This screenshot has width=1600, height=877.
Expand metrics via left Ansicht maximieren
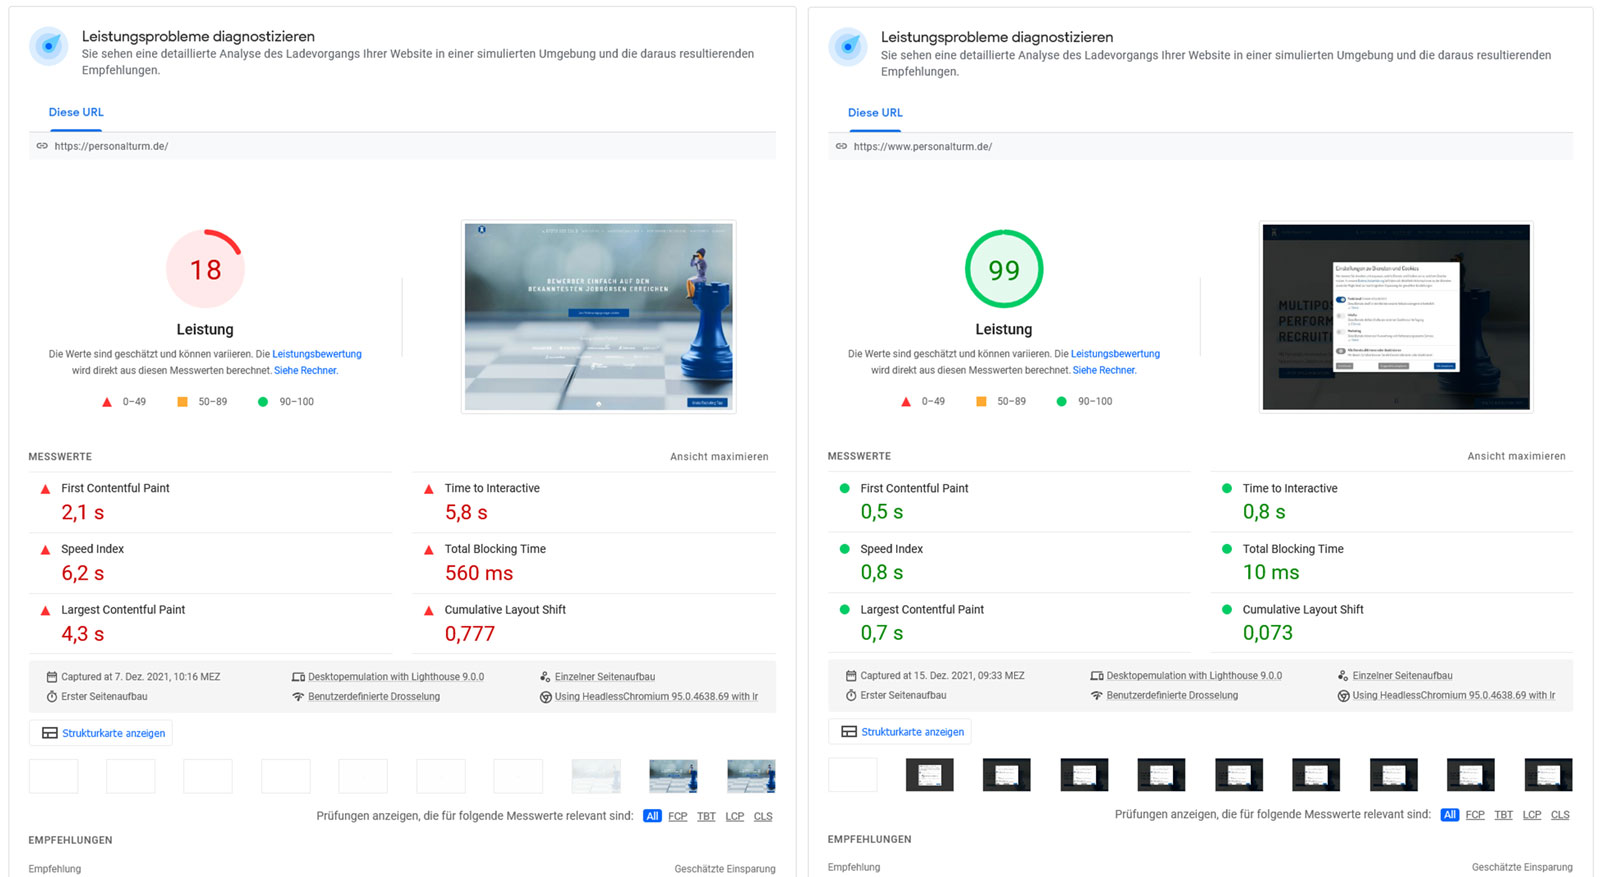point(719,457)
